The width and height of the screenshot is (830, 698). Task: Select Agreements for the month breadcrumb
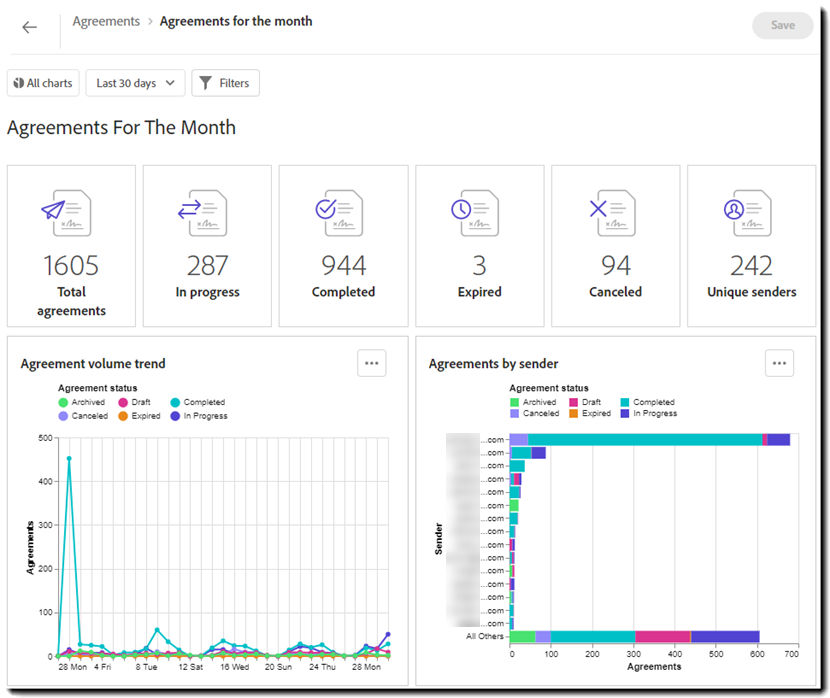pyautogui.click(x=236, y=21)
